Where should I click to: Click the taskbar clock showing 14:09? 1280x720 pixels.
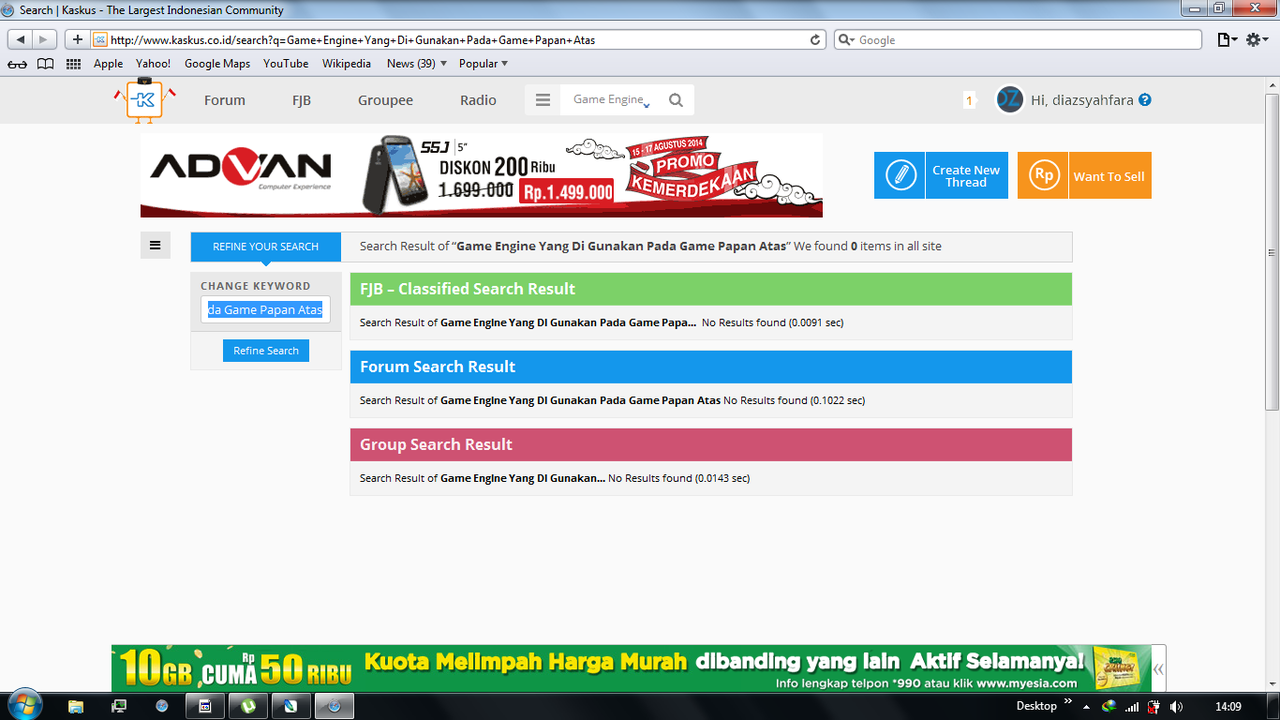coord(1227,706)
